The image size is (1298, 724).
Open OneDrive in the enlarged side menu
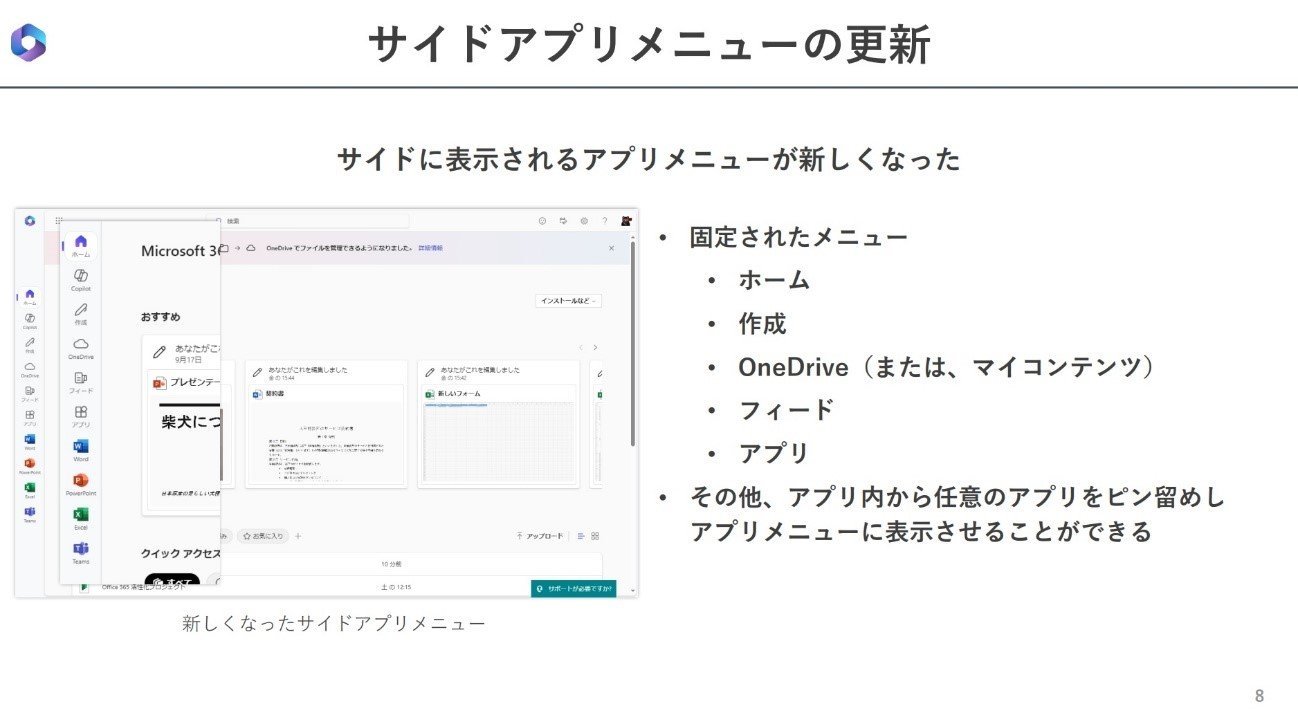pos(81,348)
